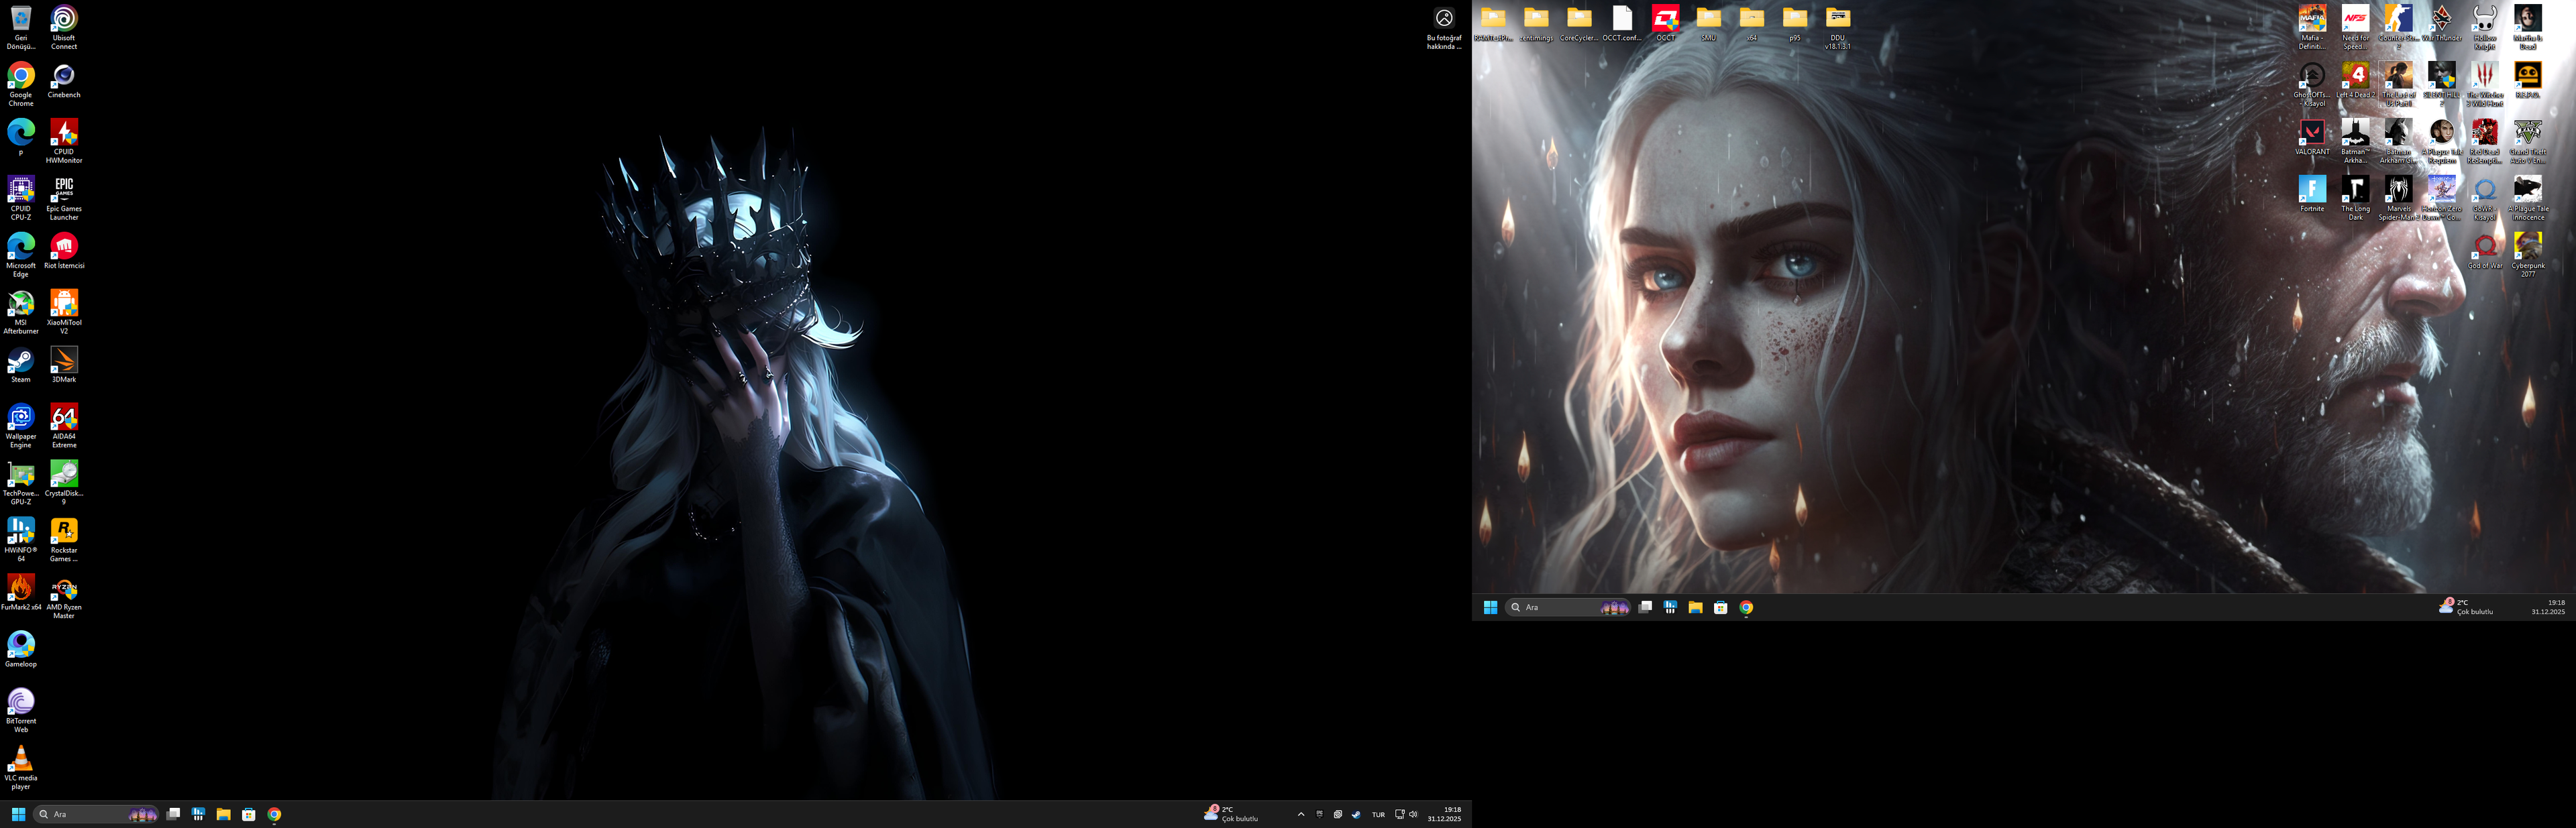Viewport: 2576px width, 828px height.
Task: Launch VALORANT from the desktop
Action: (x=2312, y=138)
